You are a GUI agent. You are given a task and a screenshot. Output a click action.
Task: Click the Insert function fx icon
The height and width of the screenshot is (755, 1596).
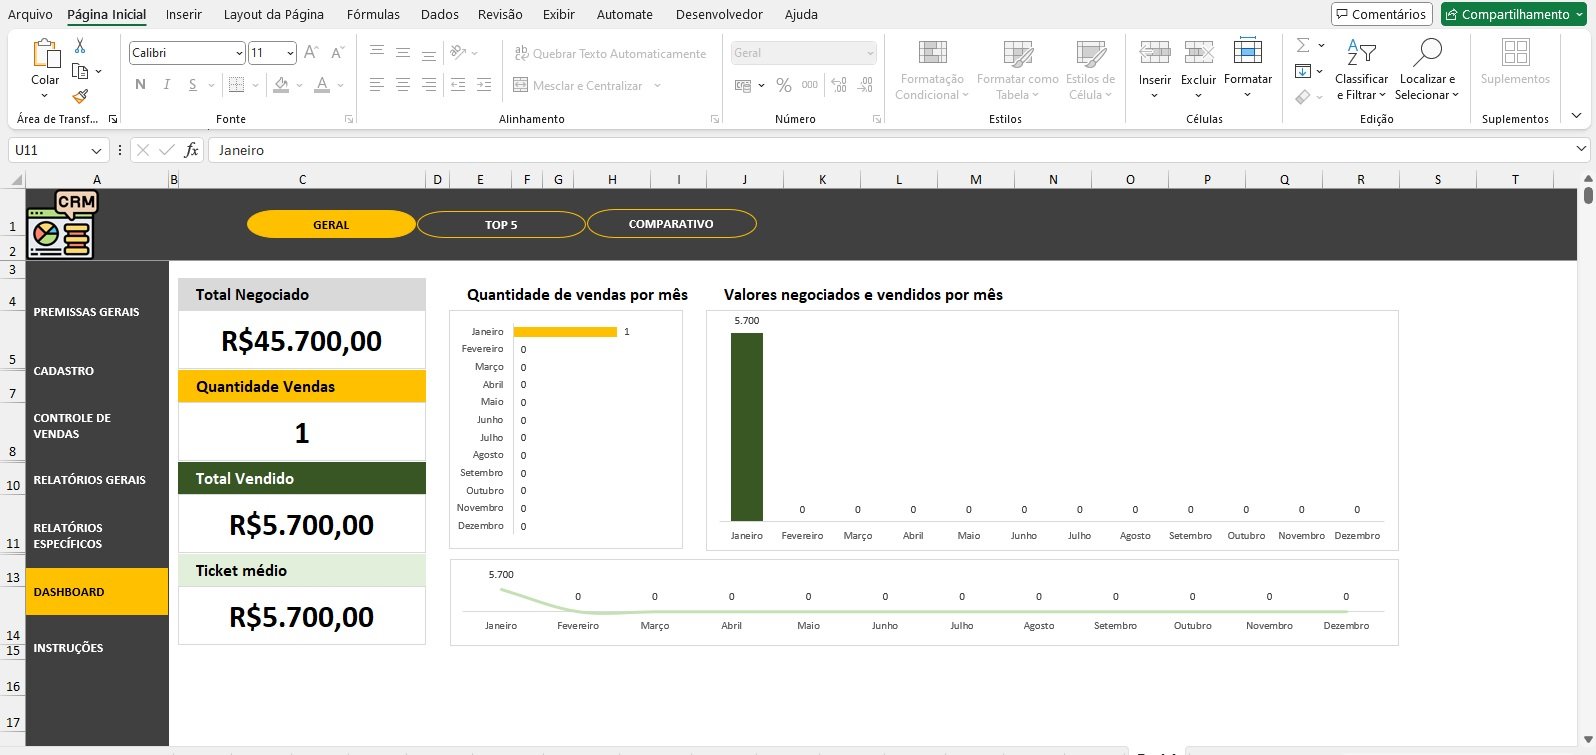(192, 150)
